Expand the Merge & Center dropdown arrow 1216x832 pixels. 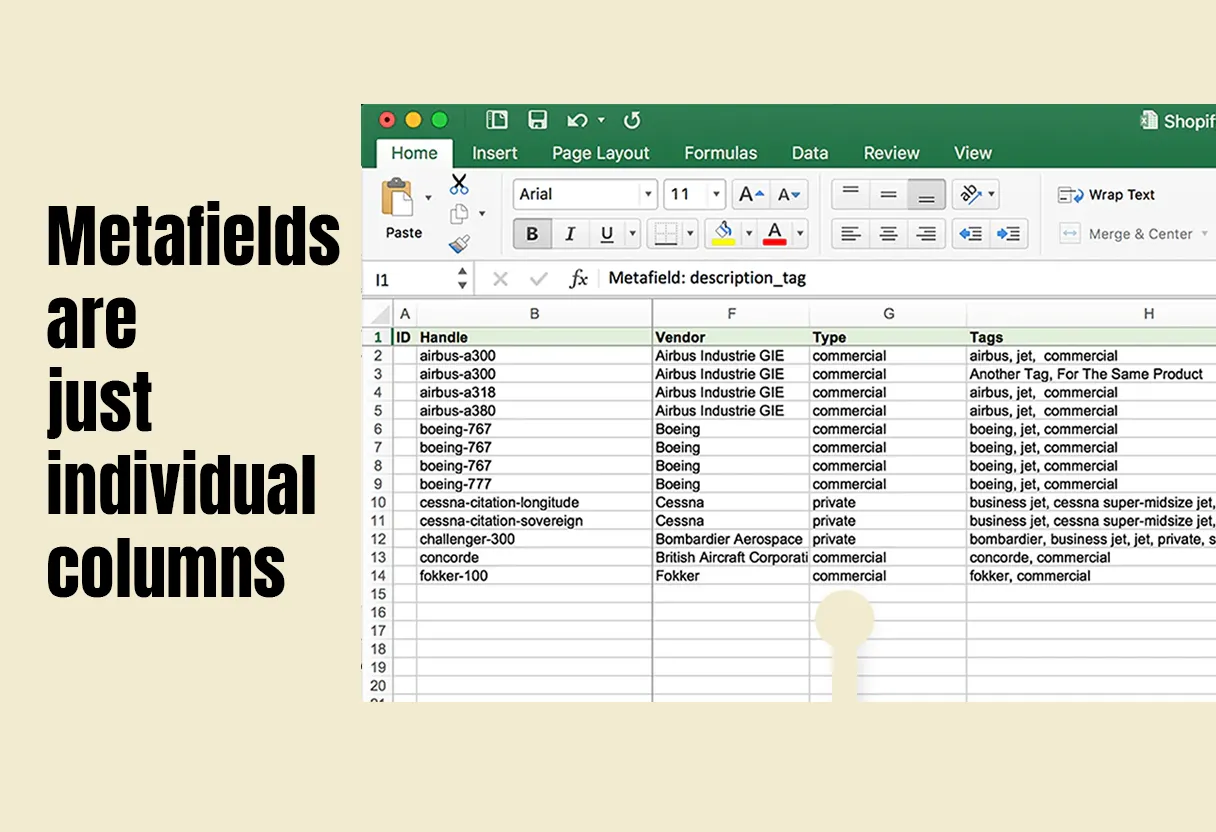pyautogui.click(x=1205, y=234)
